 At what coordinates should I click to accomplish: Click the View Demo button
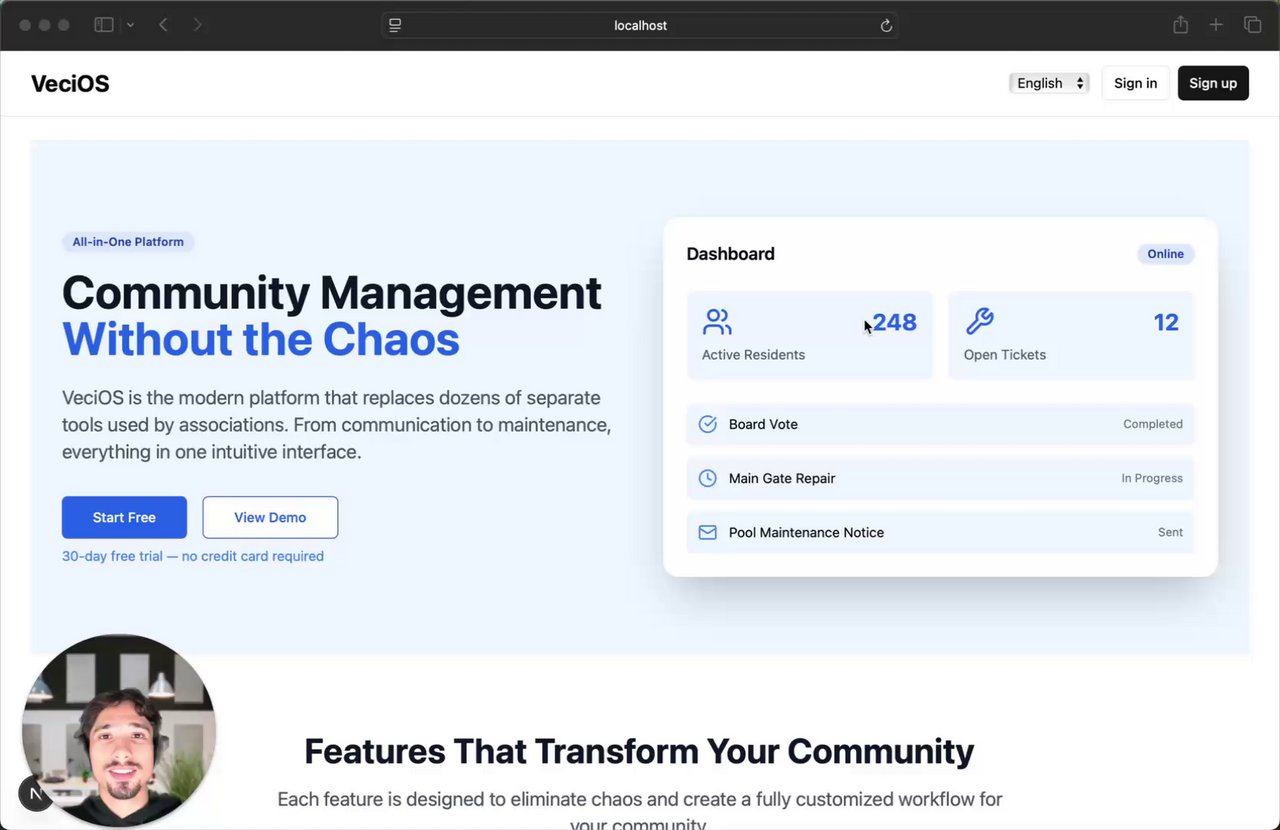[270, 517]
